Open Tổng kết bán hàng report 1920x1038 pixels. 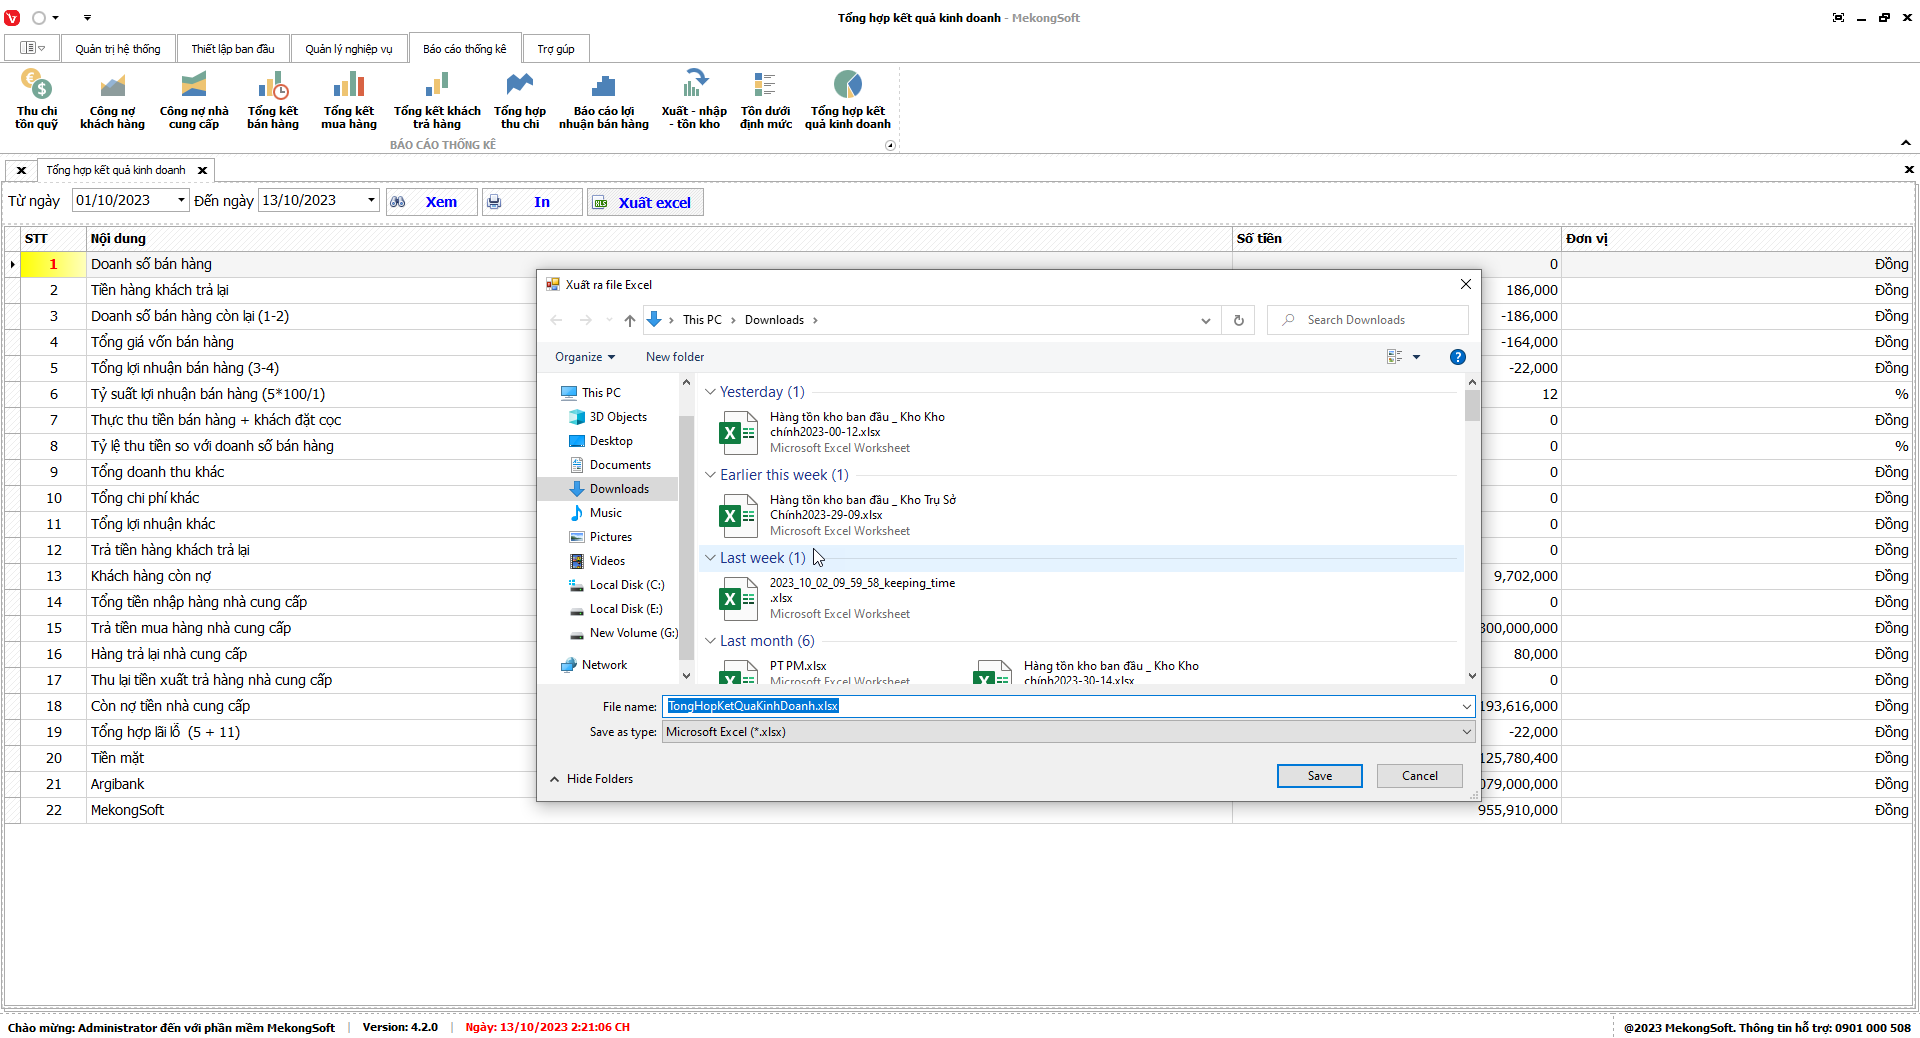[x=273, y=100]
